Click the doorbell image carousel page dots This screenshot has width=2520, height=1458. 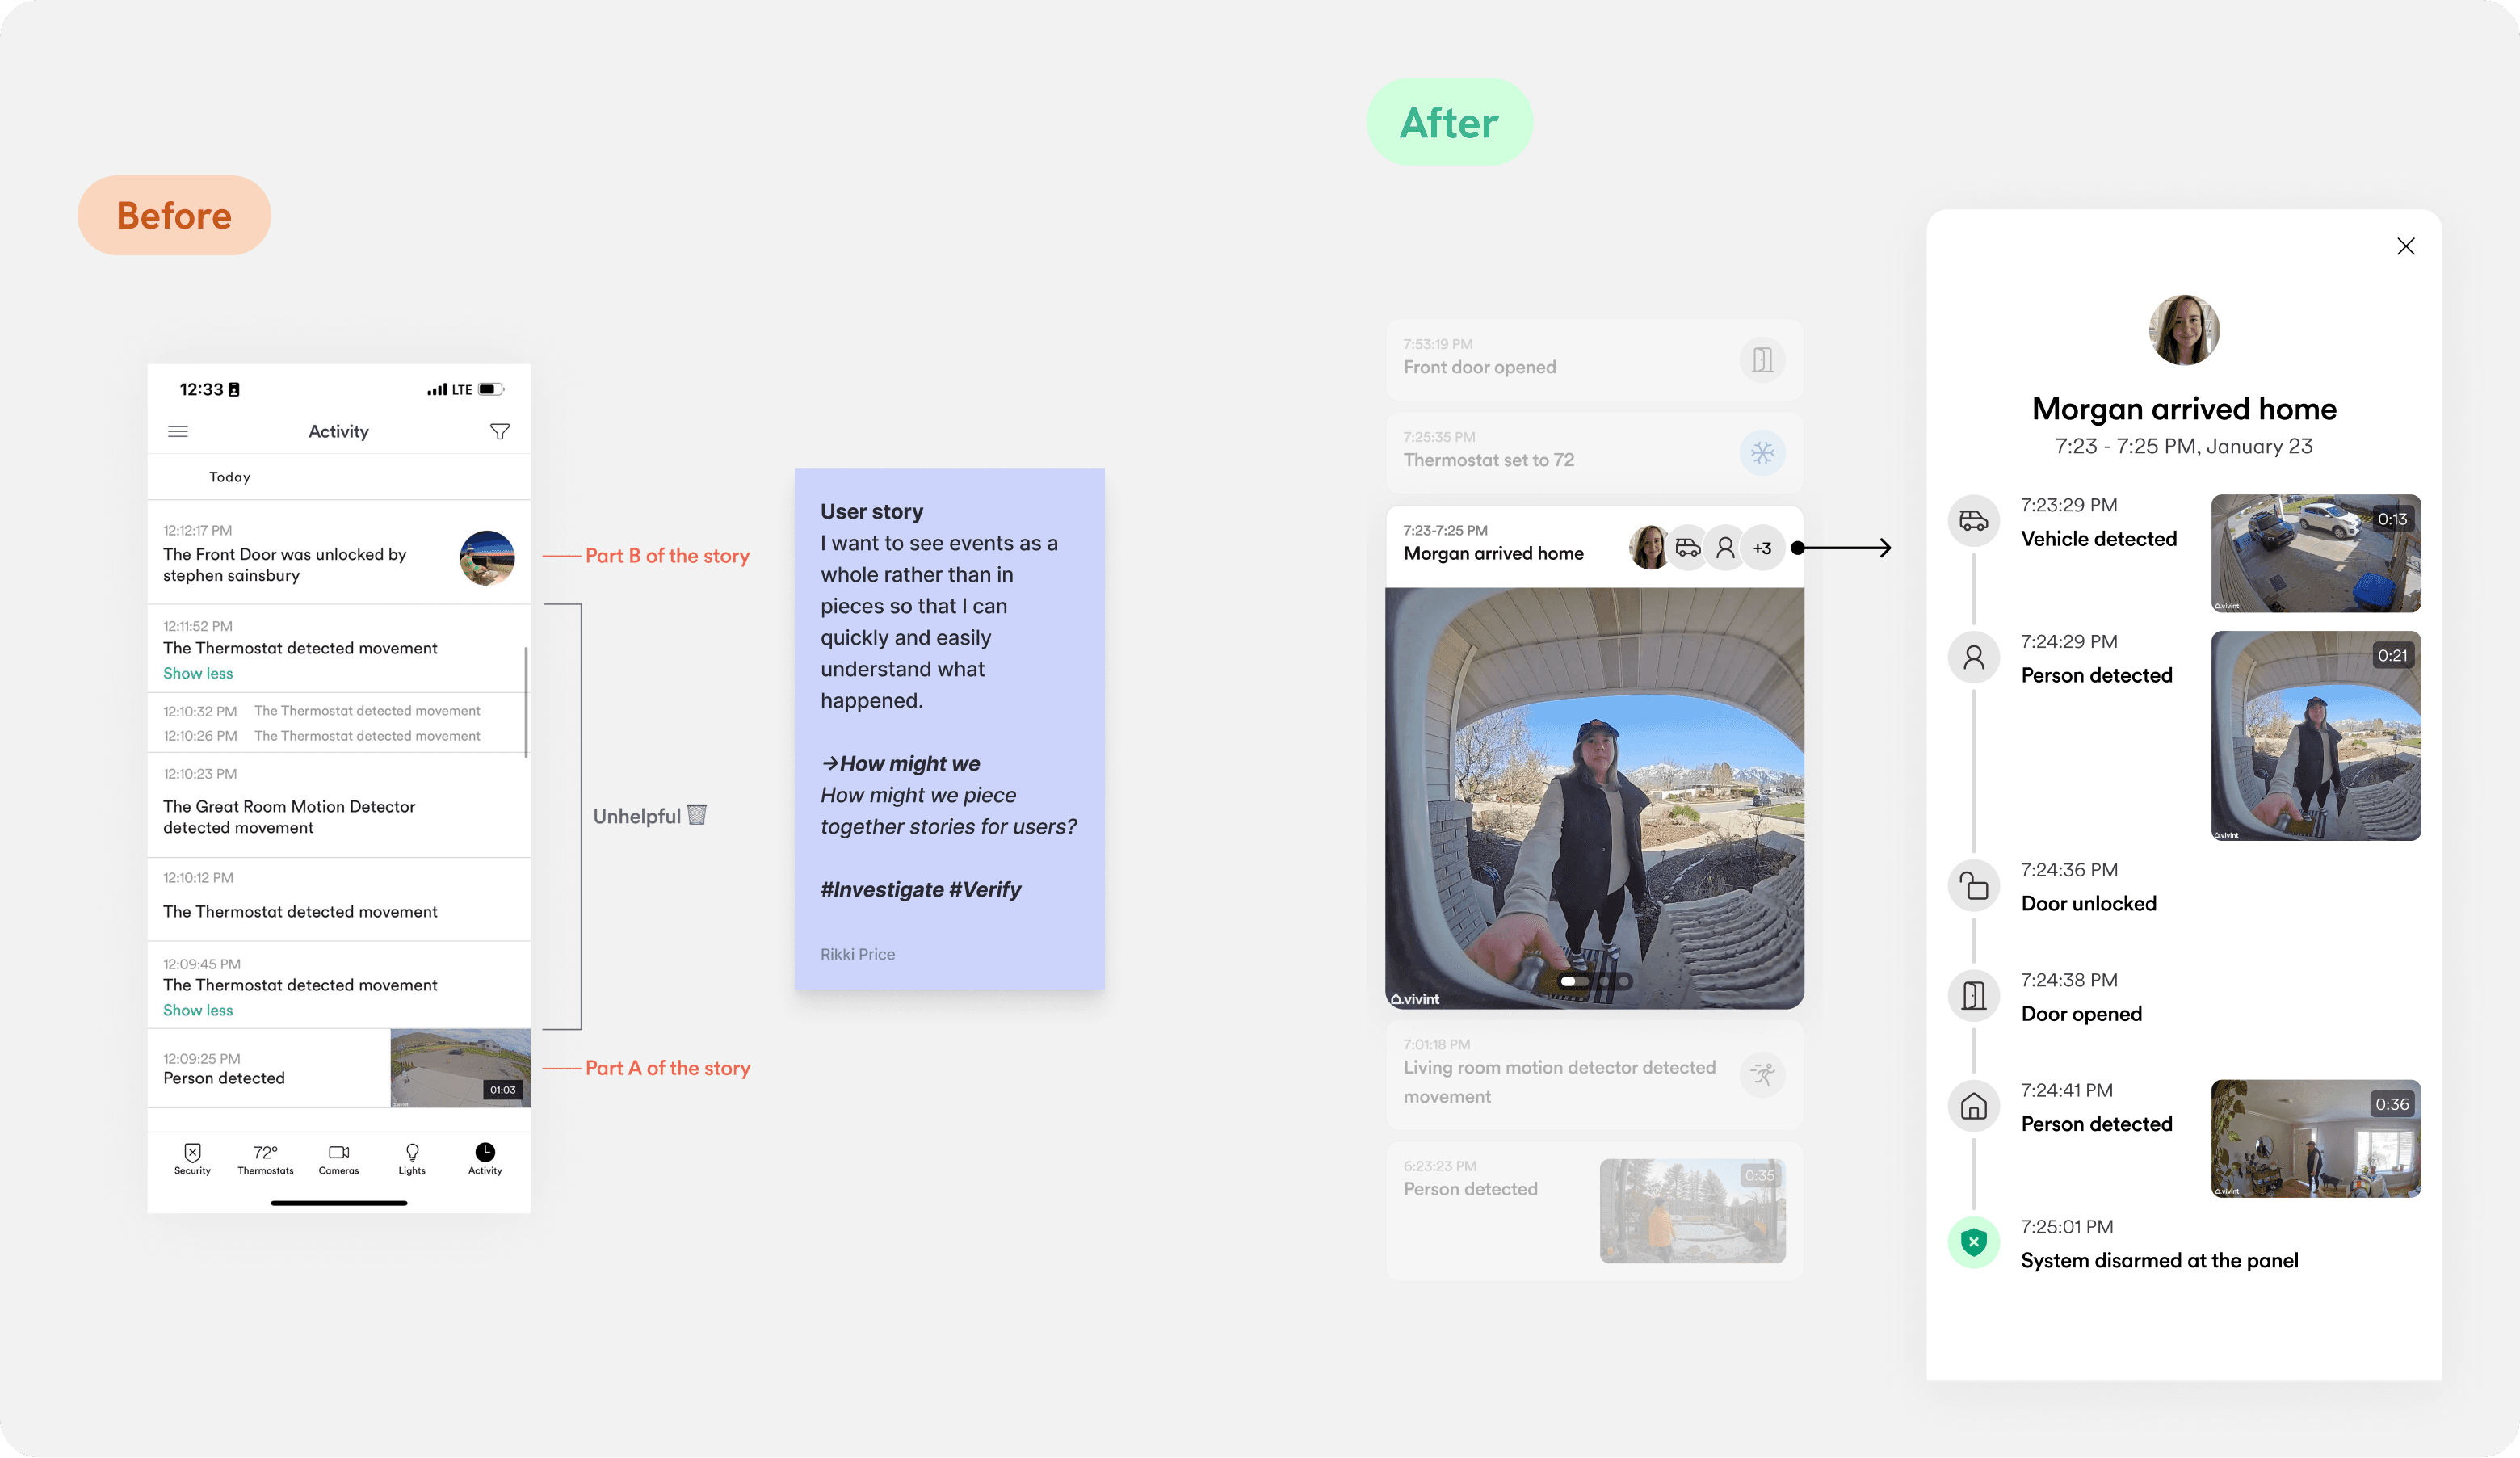point(1595,981)
